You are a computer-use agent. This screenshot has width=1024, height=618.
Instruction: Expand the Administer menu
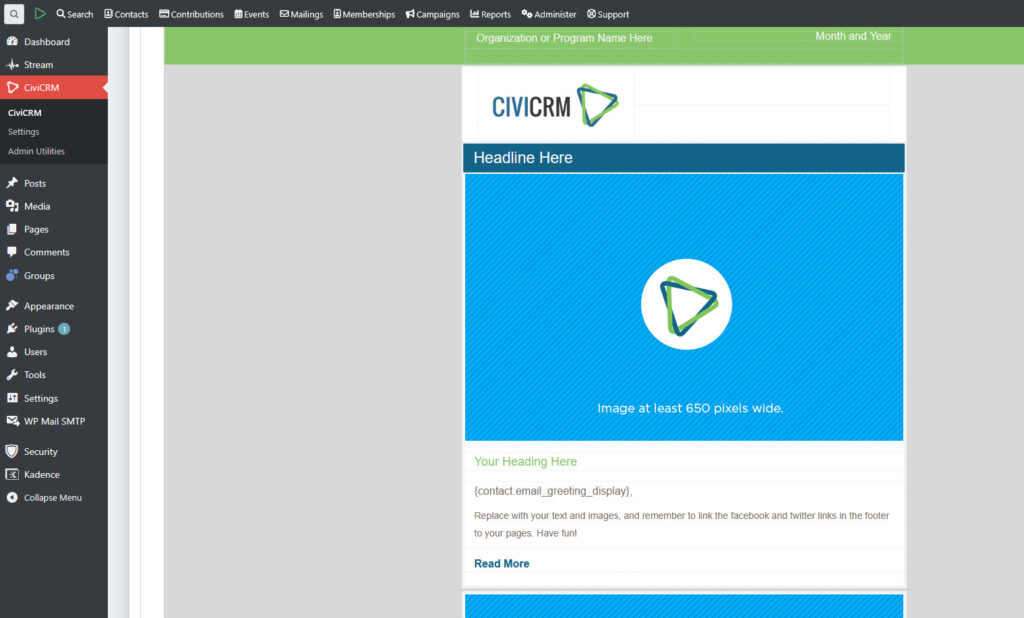click(549, 14)
